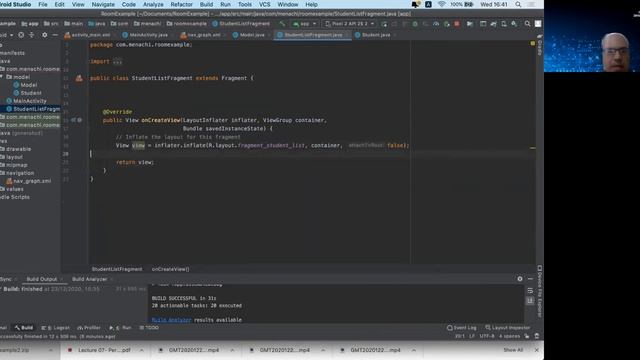640x360 pixels.
Task: Open the VCS menu
Action: pos(264,4)
